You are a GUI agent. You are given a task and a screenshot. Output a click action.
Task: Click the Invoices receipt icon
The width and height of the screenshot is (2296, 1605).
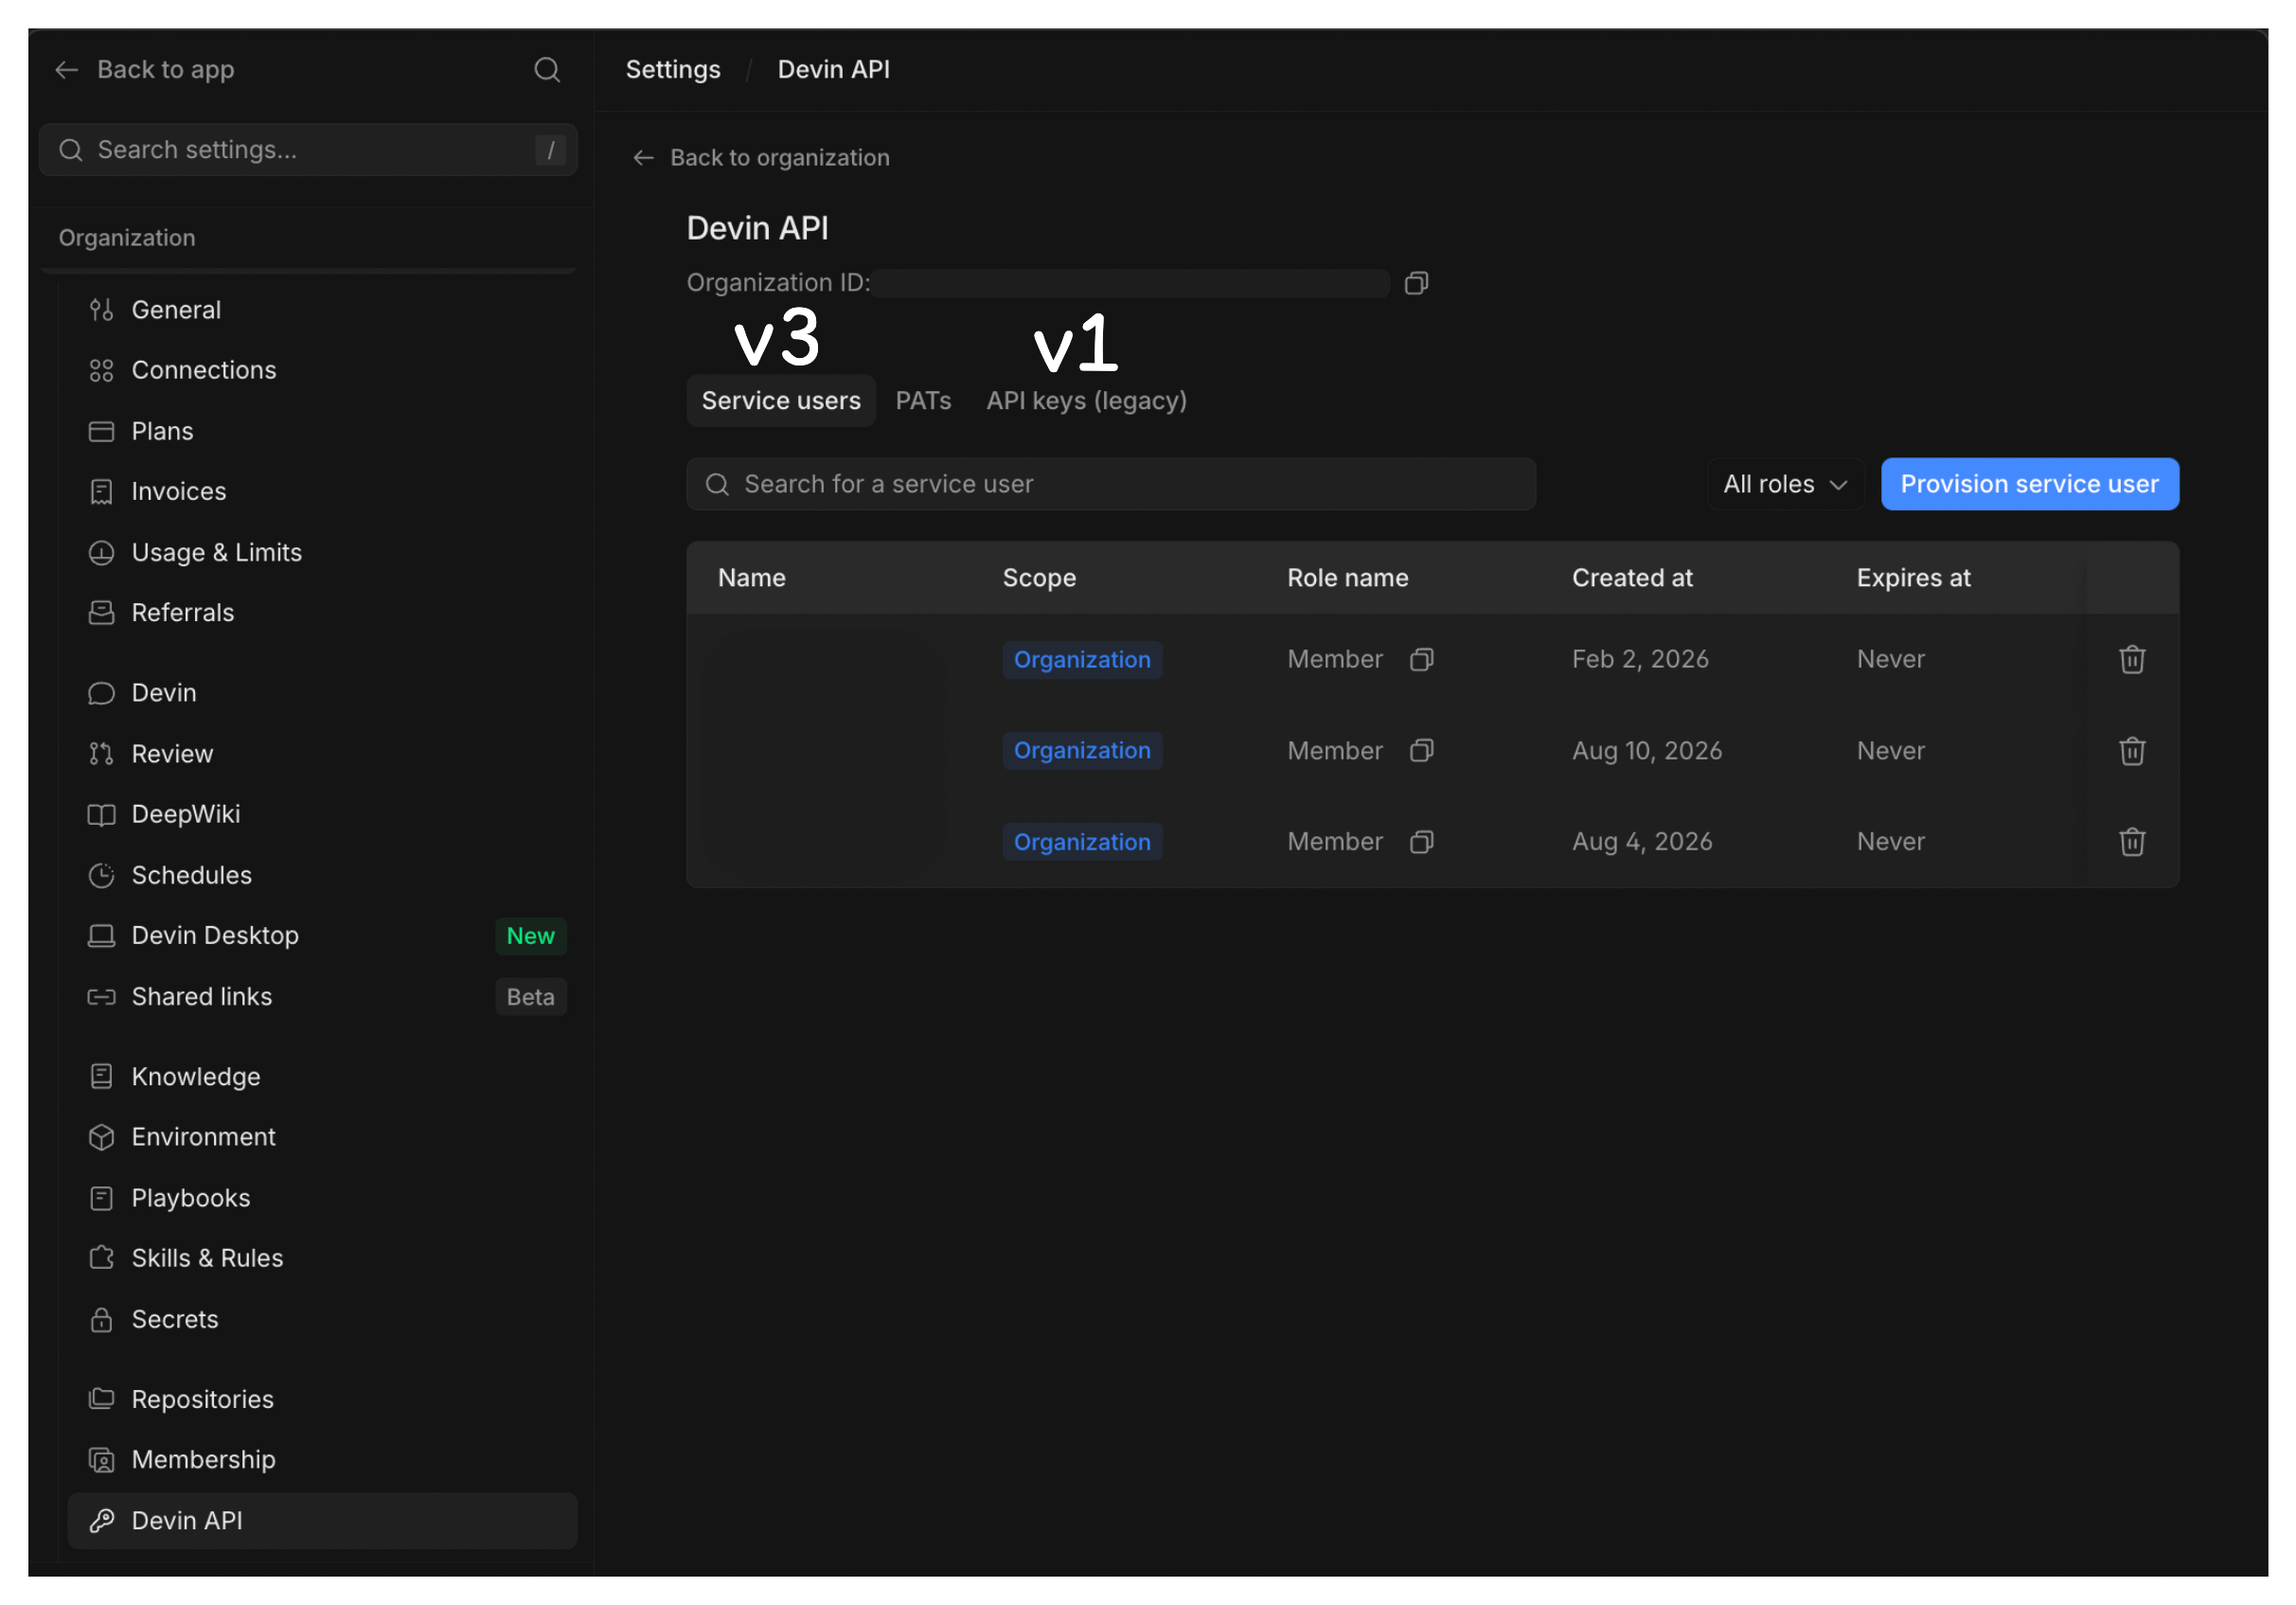click(101, 492)
